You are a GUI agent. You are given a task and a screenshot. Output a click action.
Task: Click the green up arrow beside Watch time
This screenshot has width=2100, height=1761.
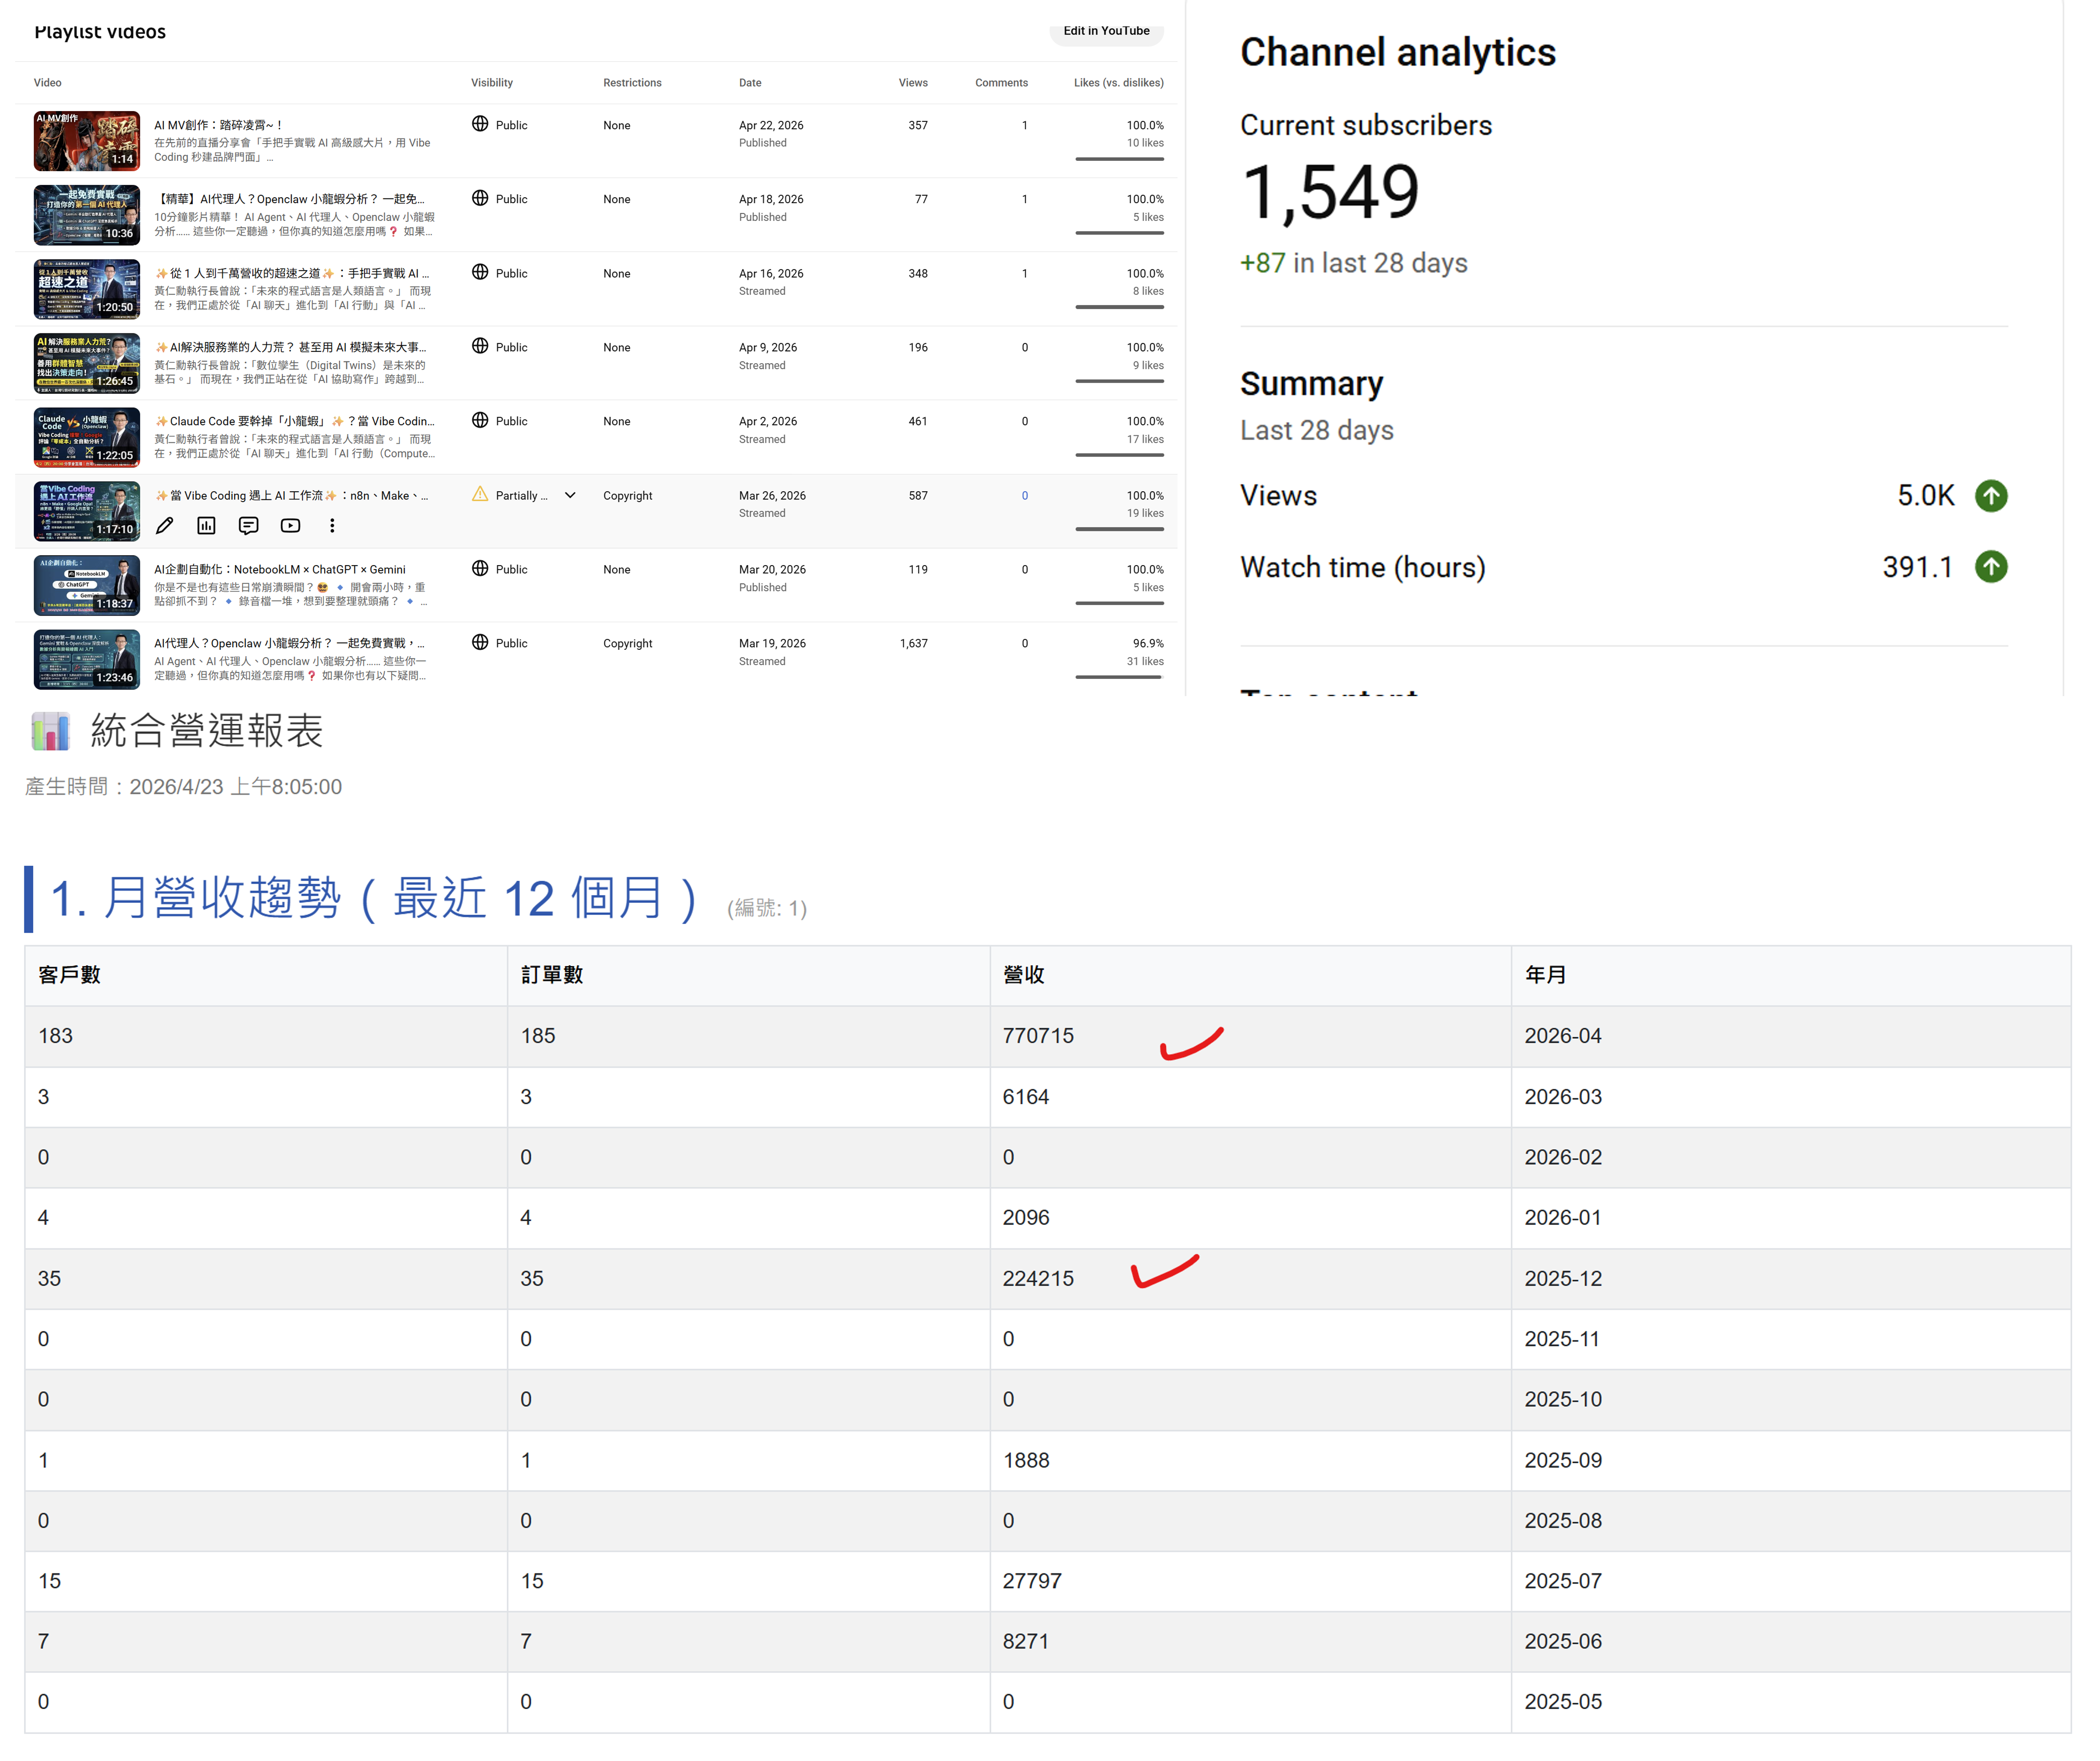click(x=1992, y=567)
